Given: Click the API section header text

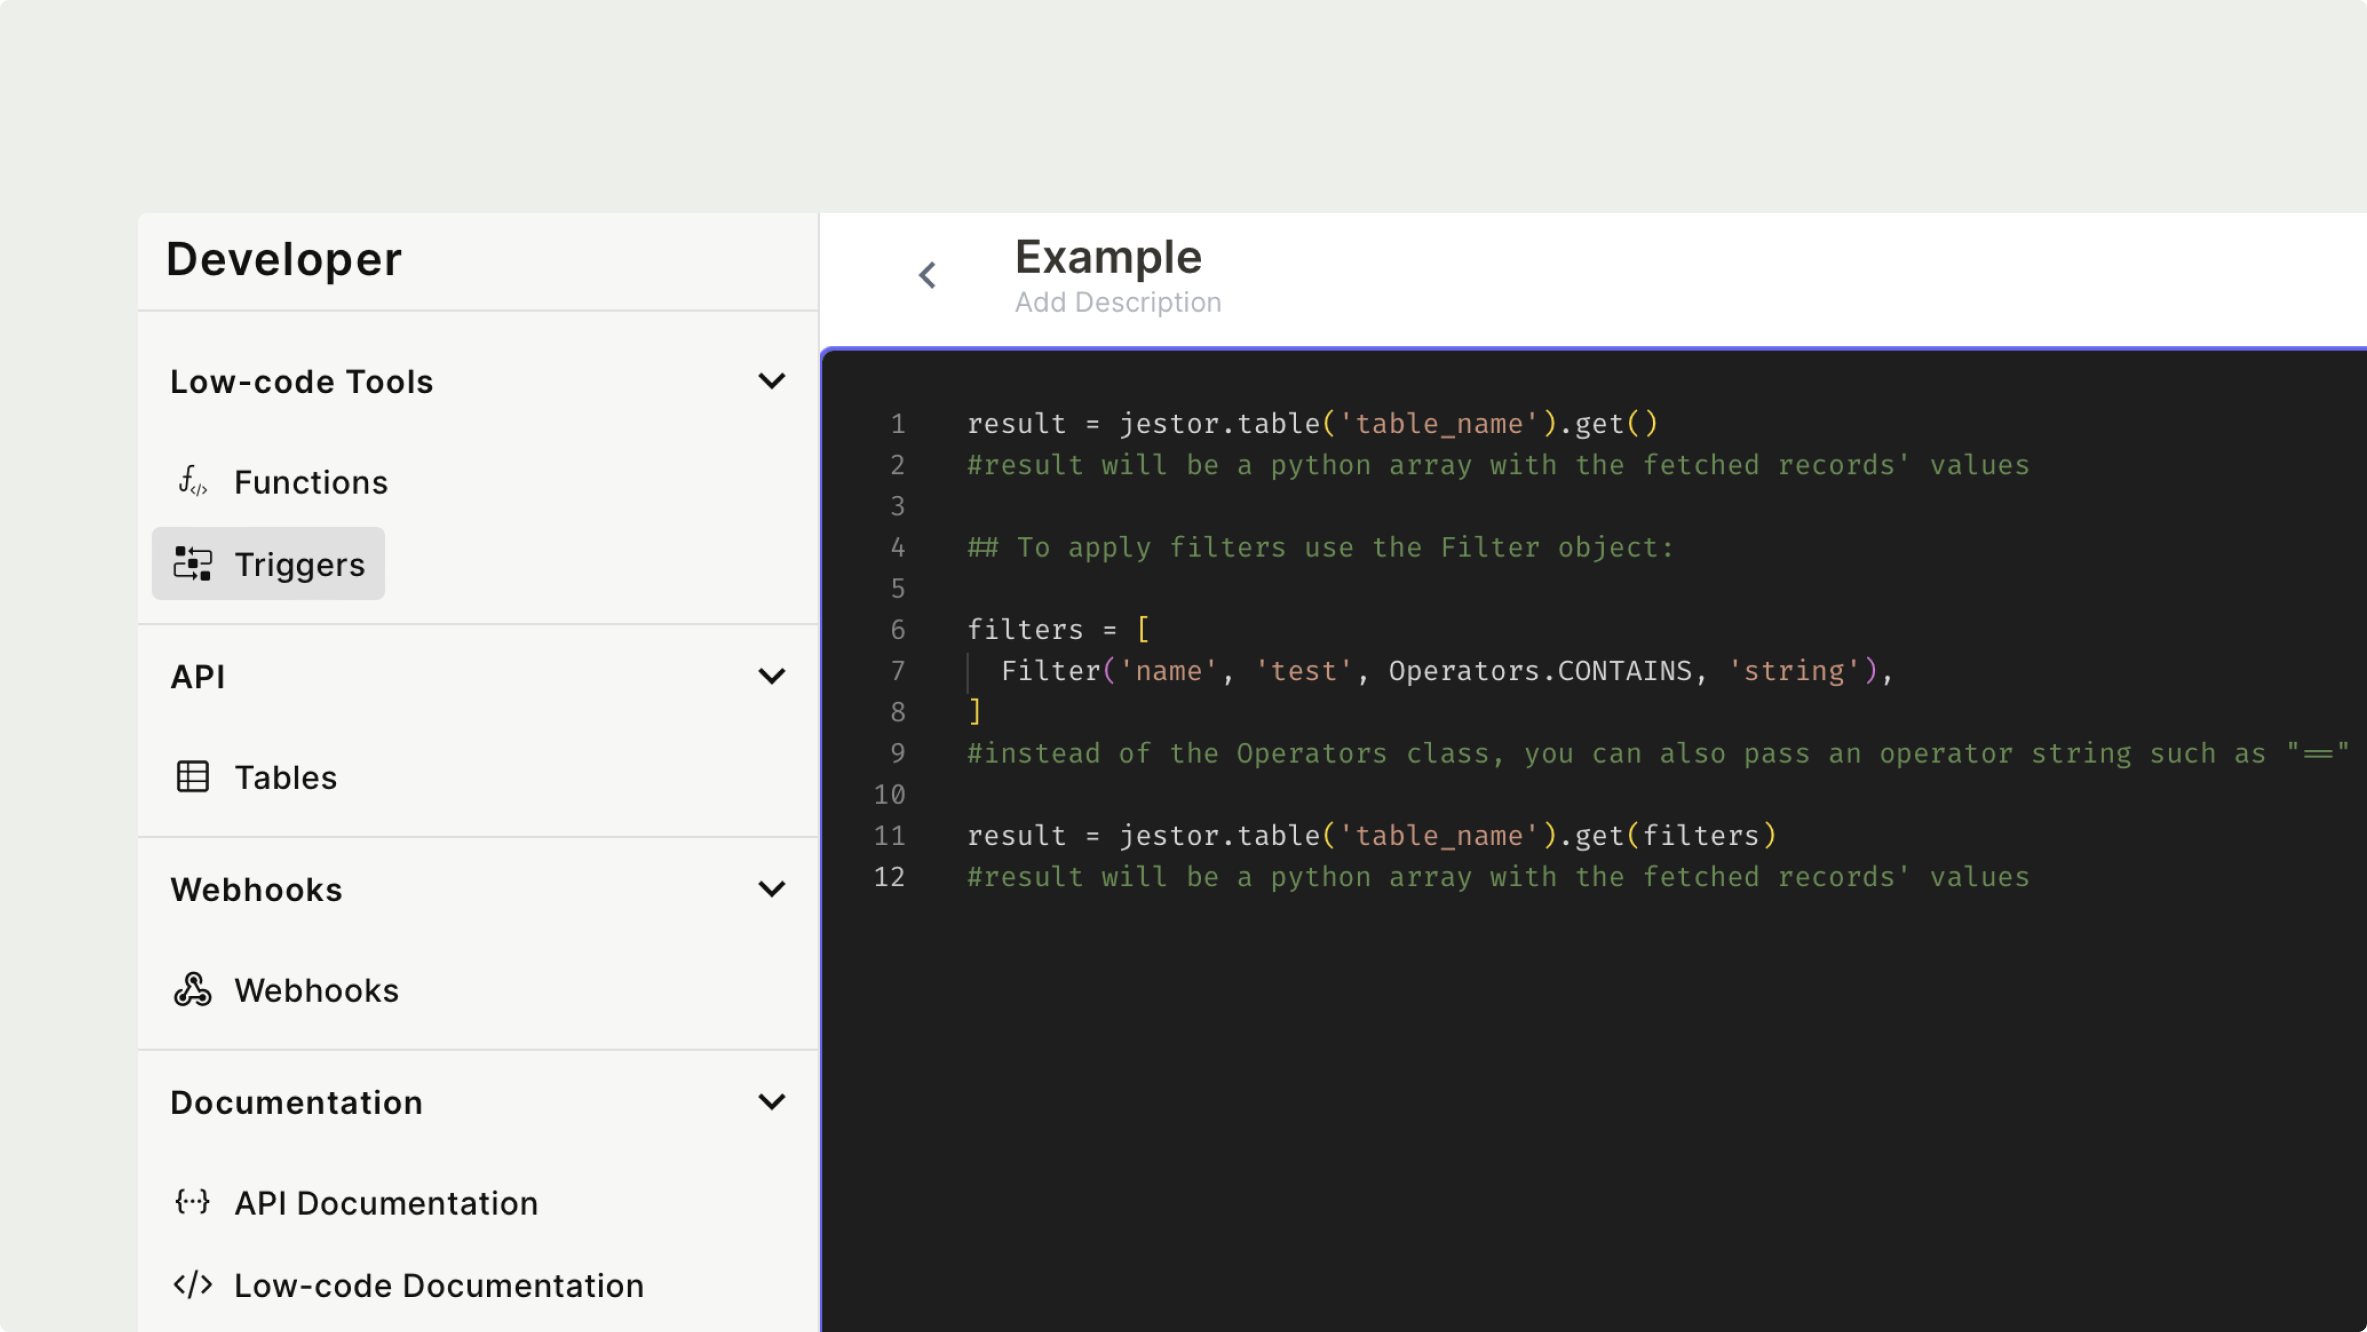Looking at the screenshot, I should click(198, 677).
